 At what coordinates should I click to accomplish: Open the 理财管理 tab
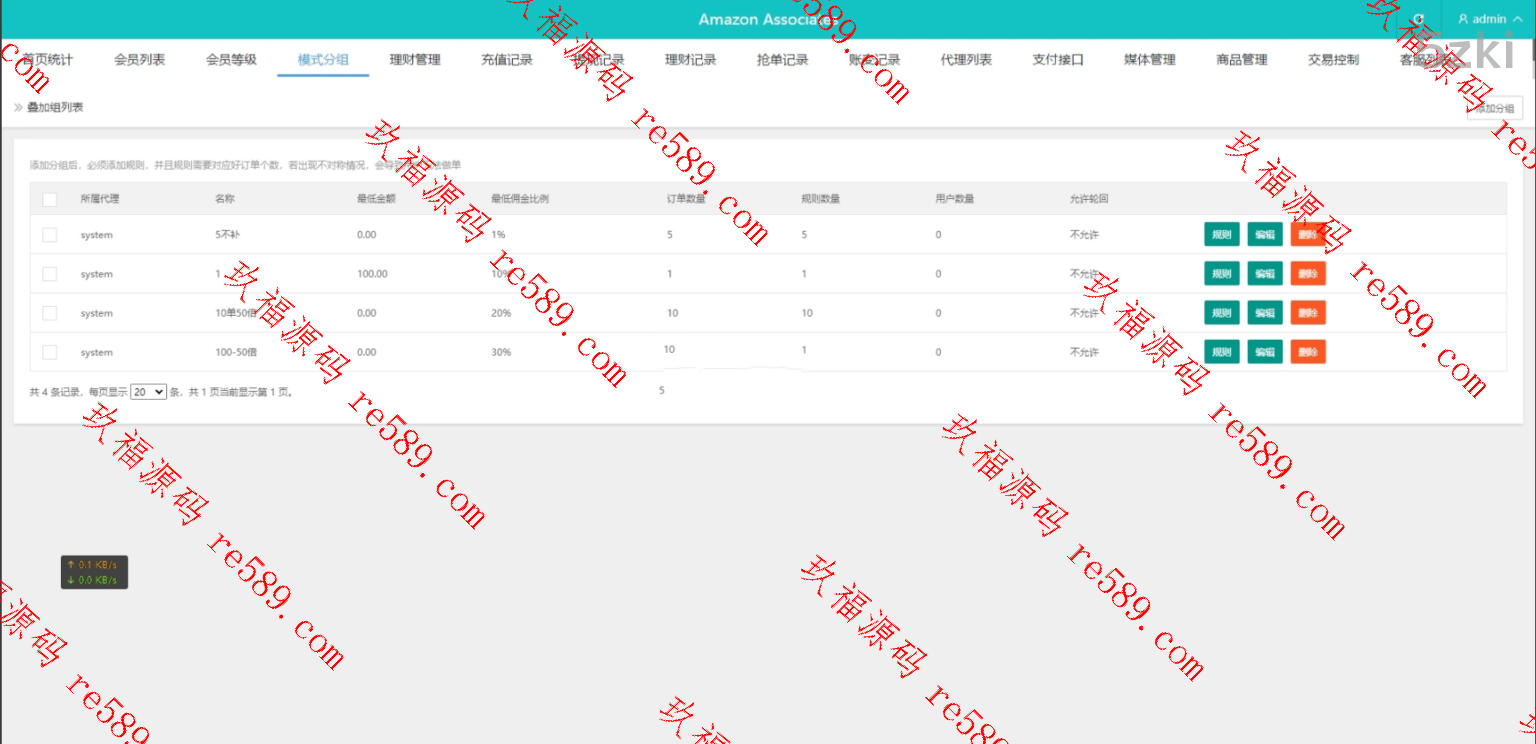coord(415,60)
